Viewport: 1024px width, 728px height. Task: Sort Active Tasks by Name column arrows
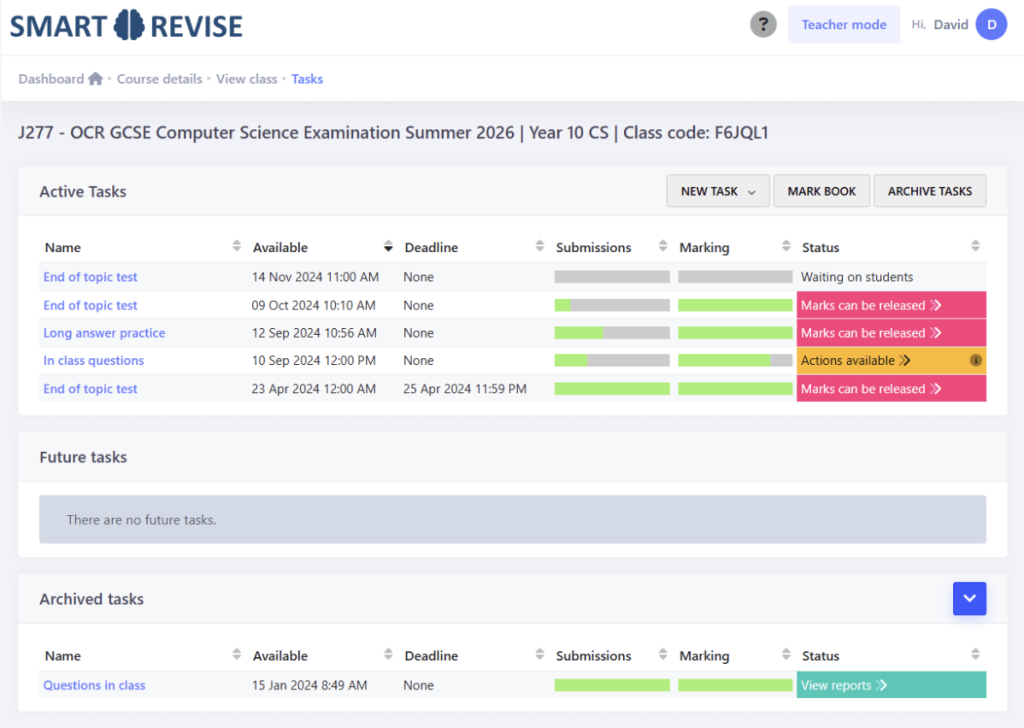pyautogui.click(x=237, y=247)
